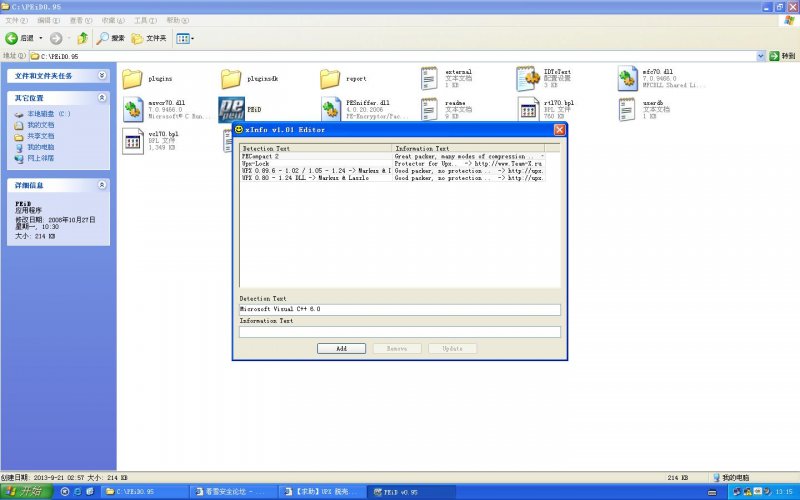
Task: Open 本地磁盘 (C:) link in sidebar
Action: [43, 114]
